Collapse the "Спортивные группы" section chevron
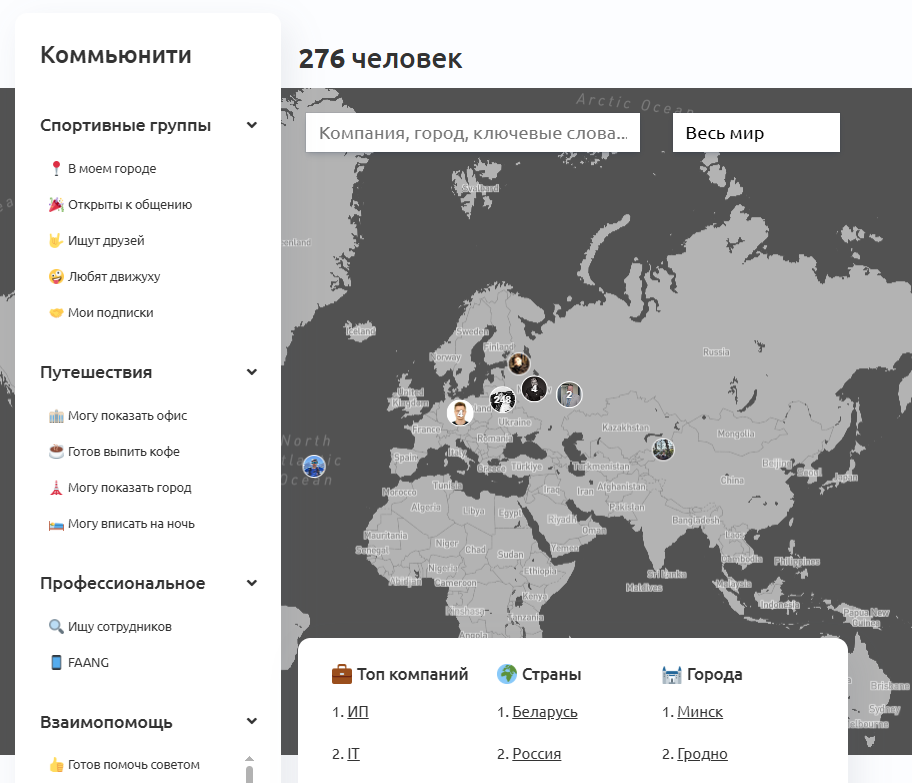 coord(252,126)
